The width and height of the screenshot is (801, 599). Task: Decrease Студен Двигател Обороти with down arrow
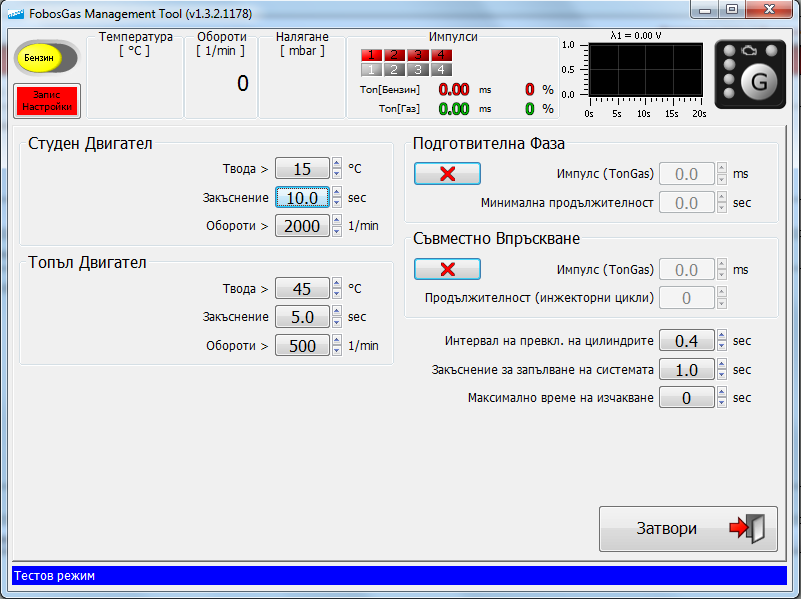[337, 231]
